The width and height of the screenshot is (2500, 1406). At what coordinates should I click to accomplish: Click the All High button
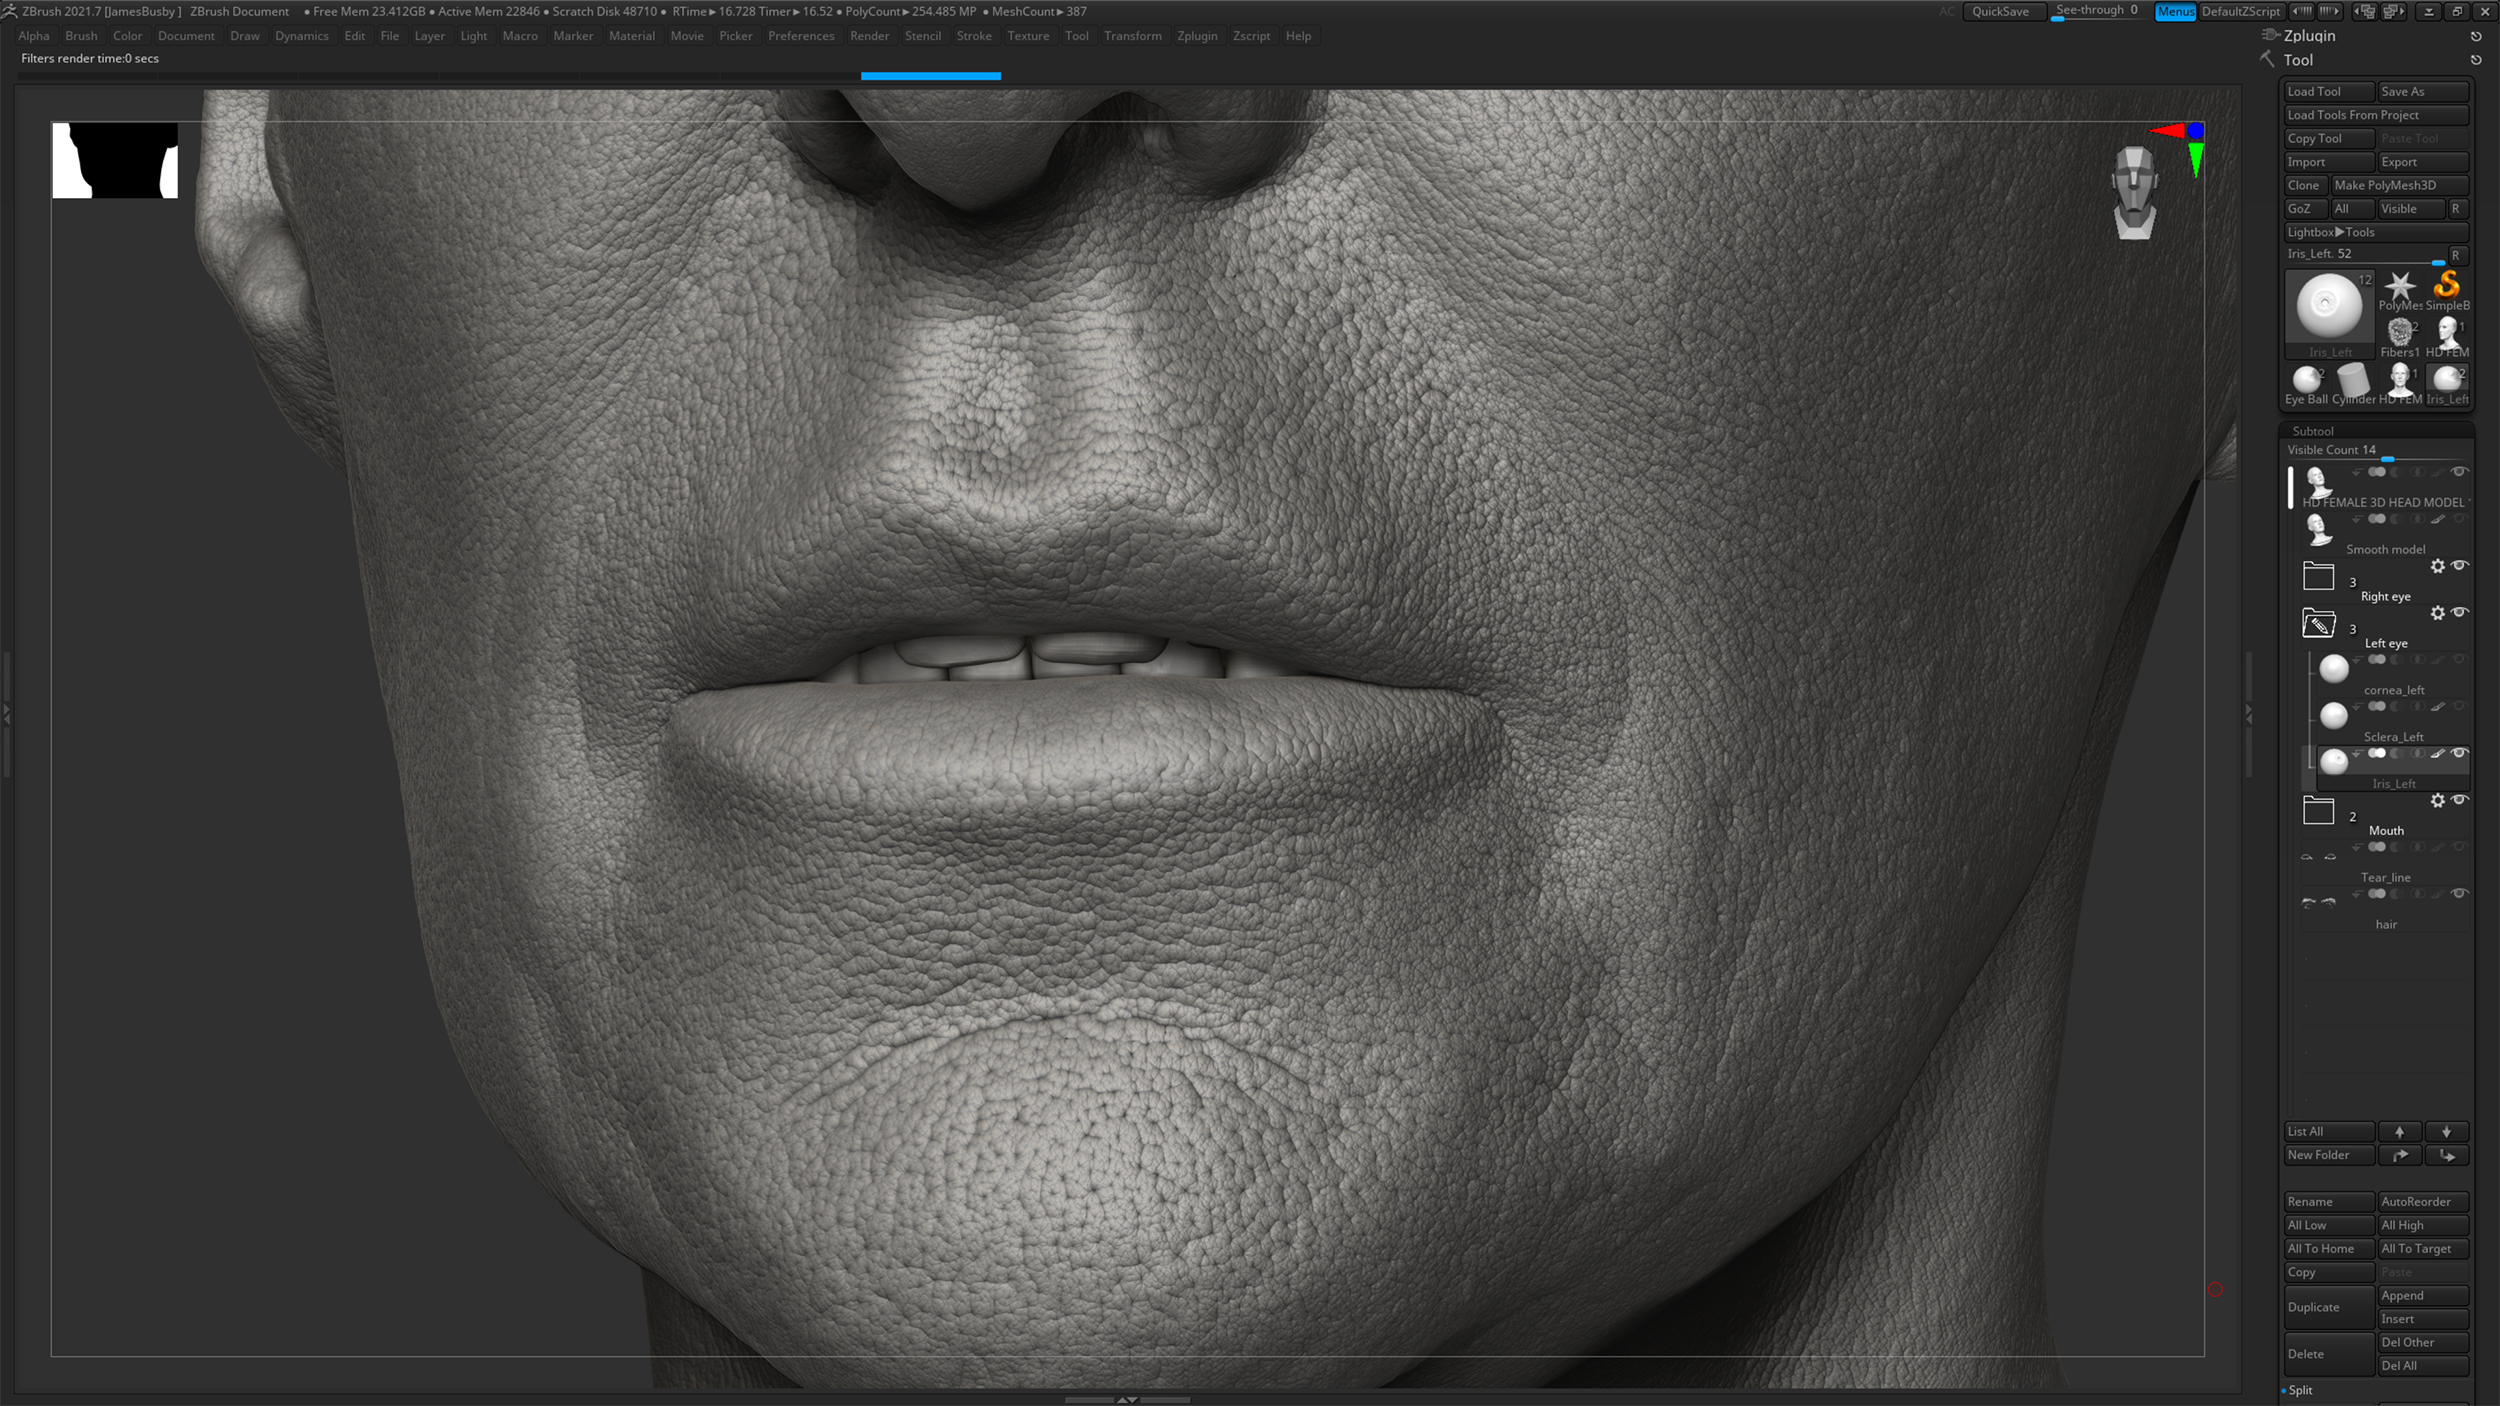[x=2422, y=1225]
